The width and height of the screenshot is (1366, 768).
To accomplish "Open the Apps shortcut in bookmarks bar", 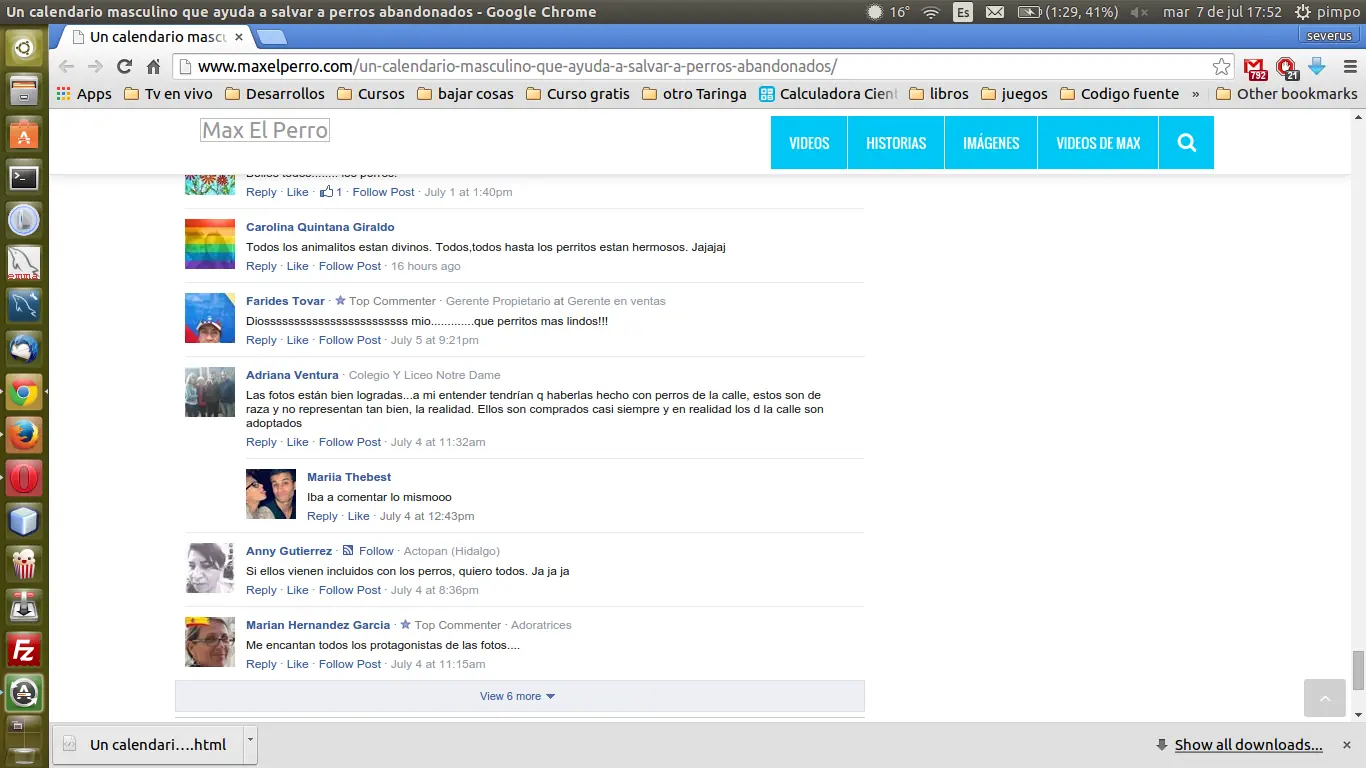I will [x=84, y=94].
